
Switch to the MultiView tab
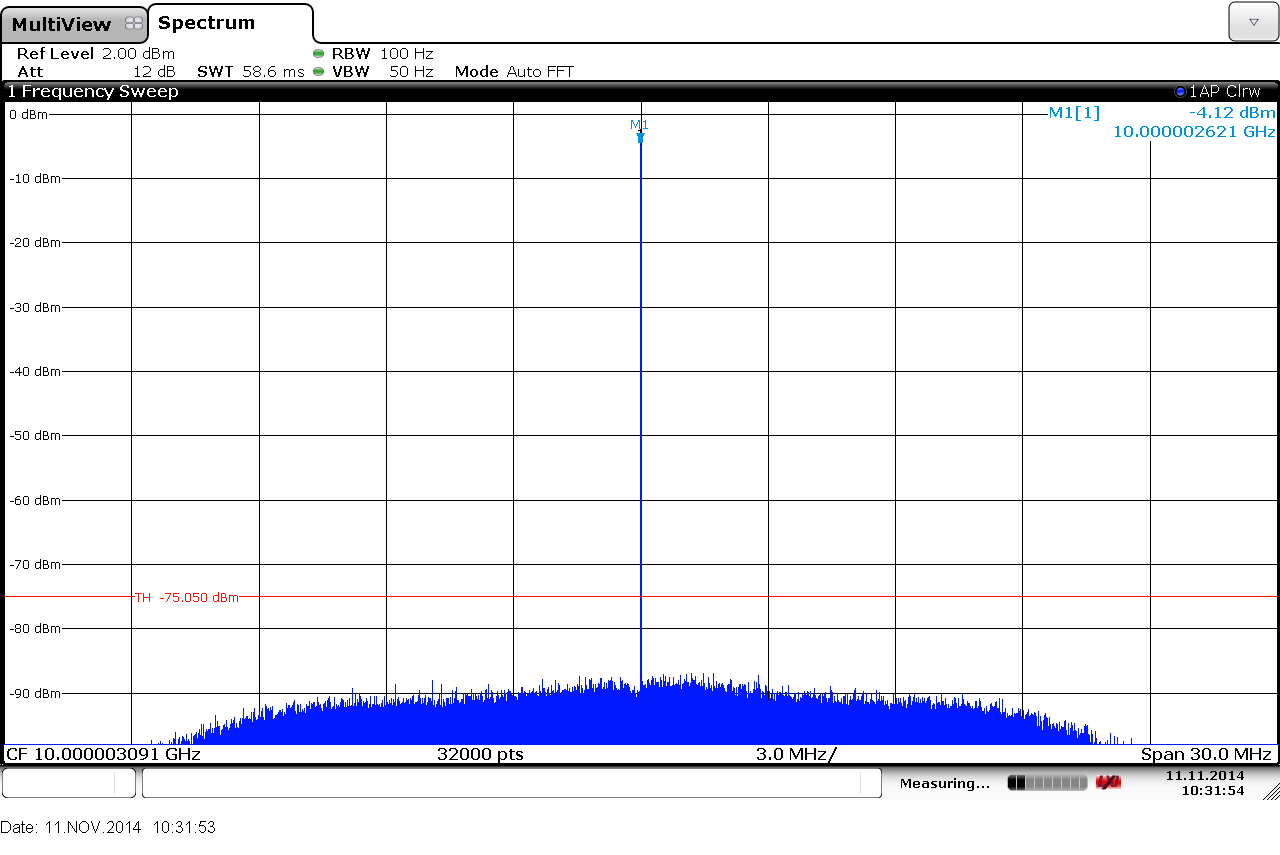pyautogui.click(x=62, y=24)
